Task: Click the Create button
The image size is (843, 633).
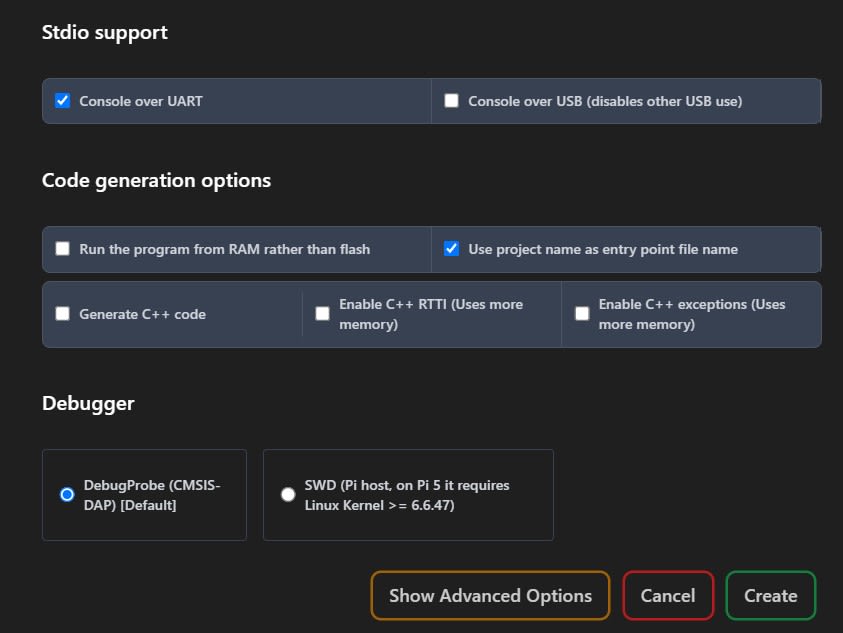Action: coord(770,596)
